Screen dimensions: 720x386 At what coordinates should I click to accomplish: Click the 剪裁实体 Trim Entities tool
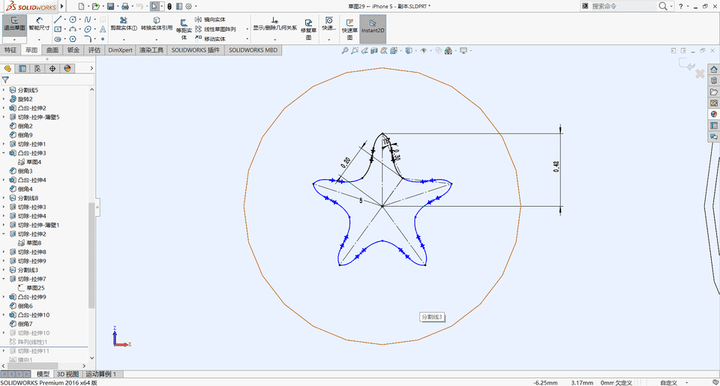tap(124, 24)
